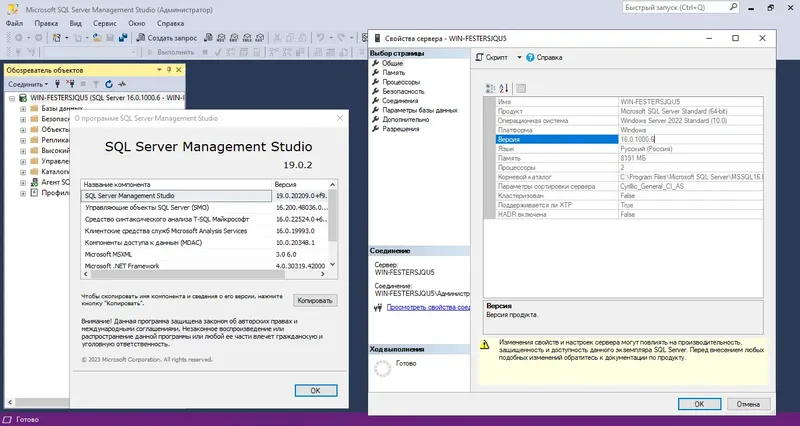Expand the Безопасность folder node
Image resolution: width=800 pixels, height=426 pixels.
pyautogui.click(x=23, y=119)
